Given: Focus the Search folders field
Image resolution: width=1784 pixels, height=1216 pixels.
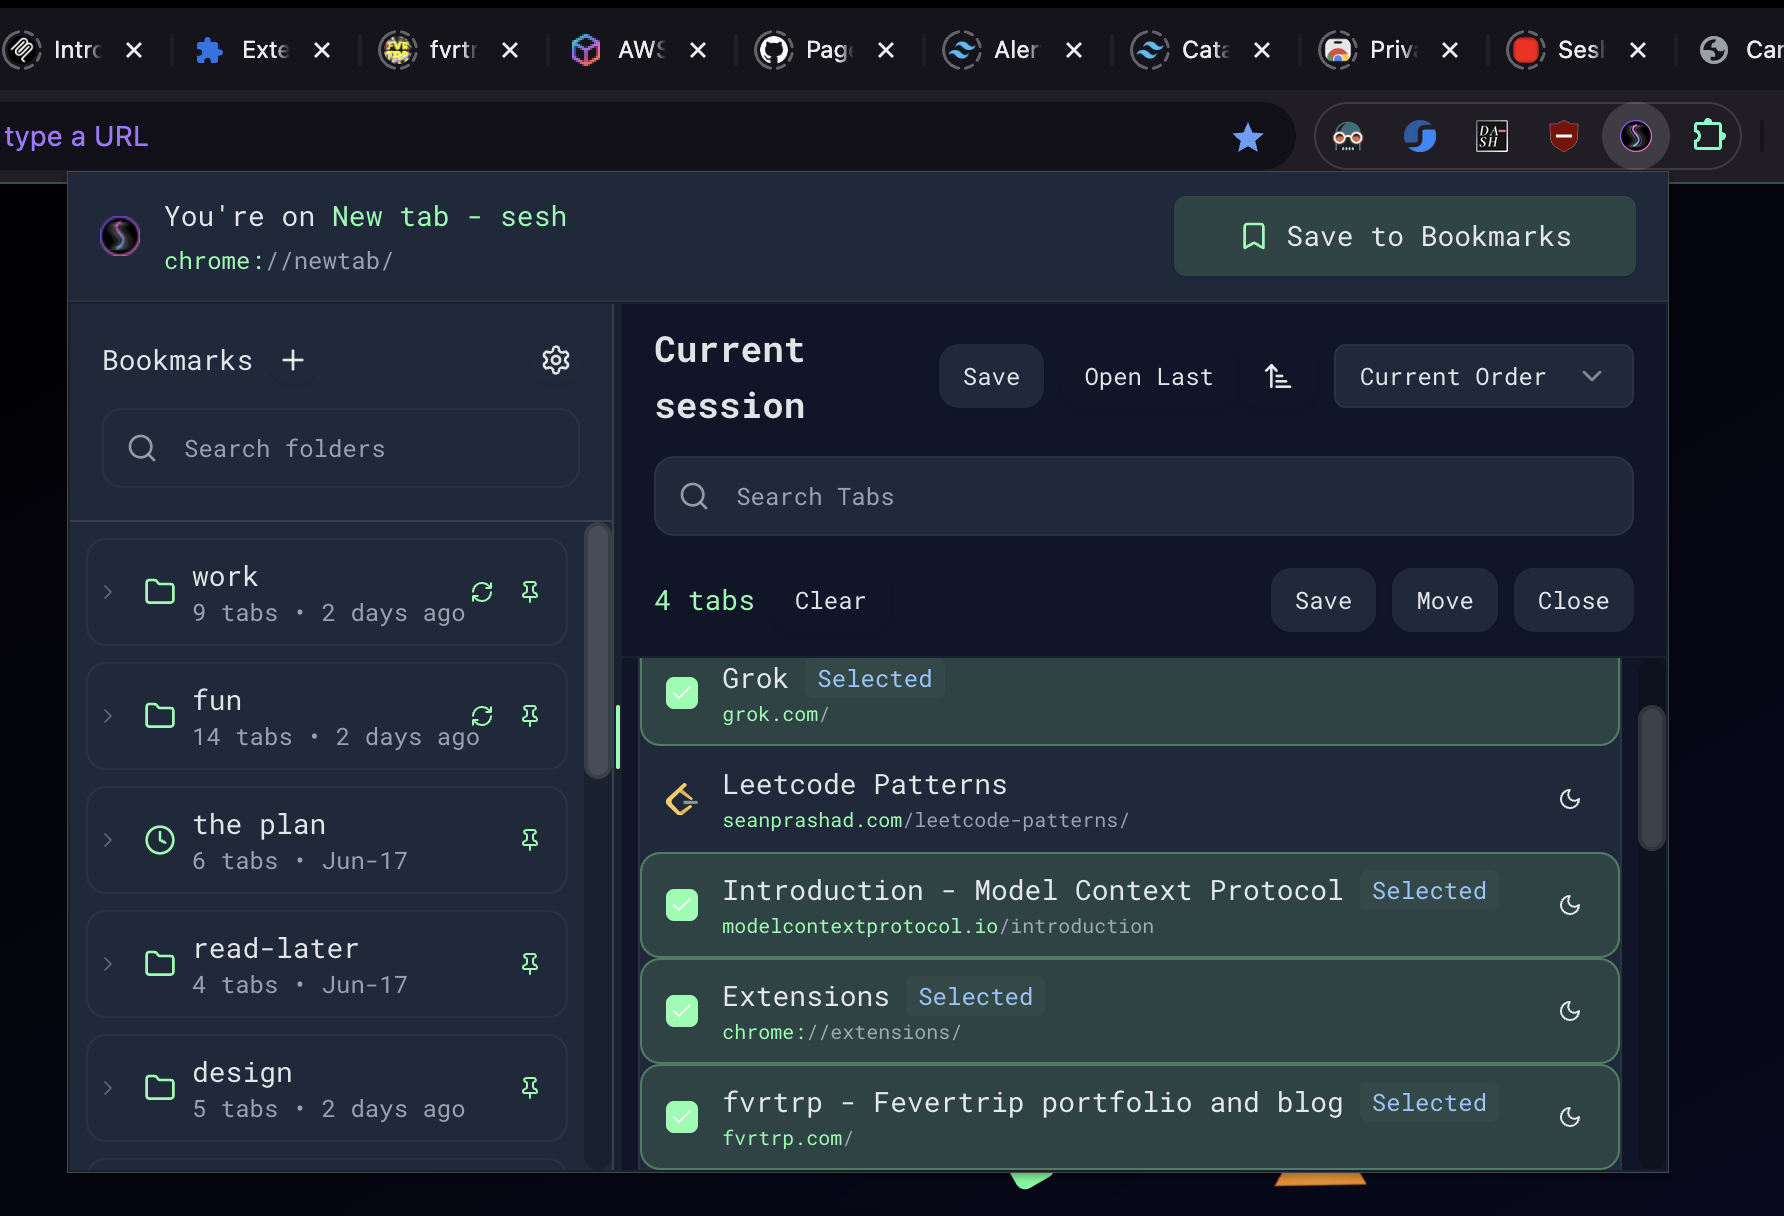Looking at the screenshot, I should tap(341, 448).
